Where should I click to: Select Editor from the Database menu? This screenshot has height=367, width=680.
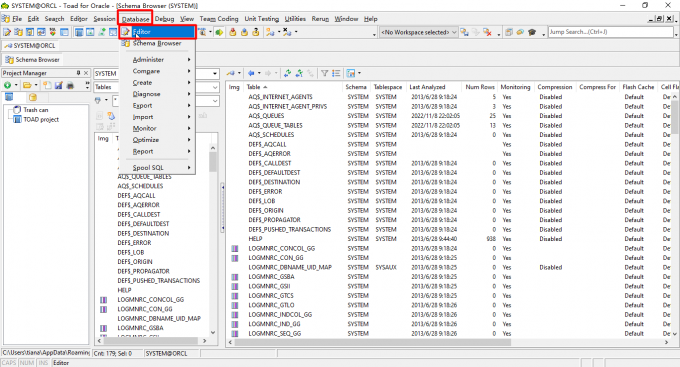(157, 32)
